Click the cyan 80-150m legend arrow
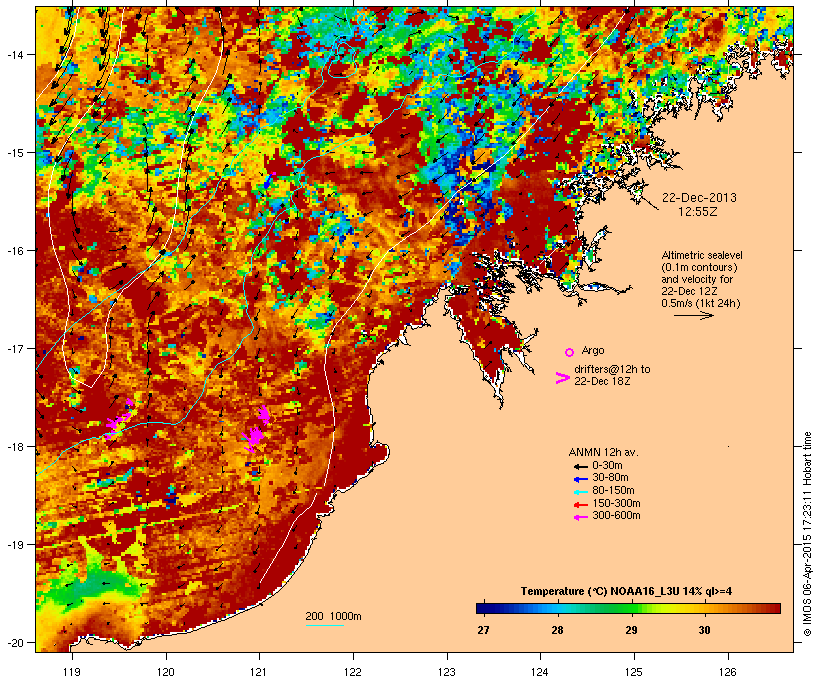820x680 pixels. (581, 492)
